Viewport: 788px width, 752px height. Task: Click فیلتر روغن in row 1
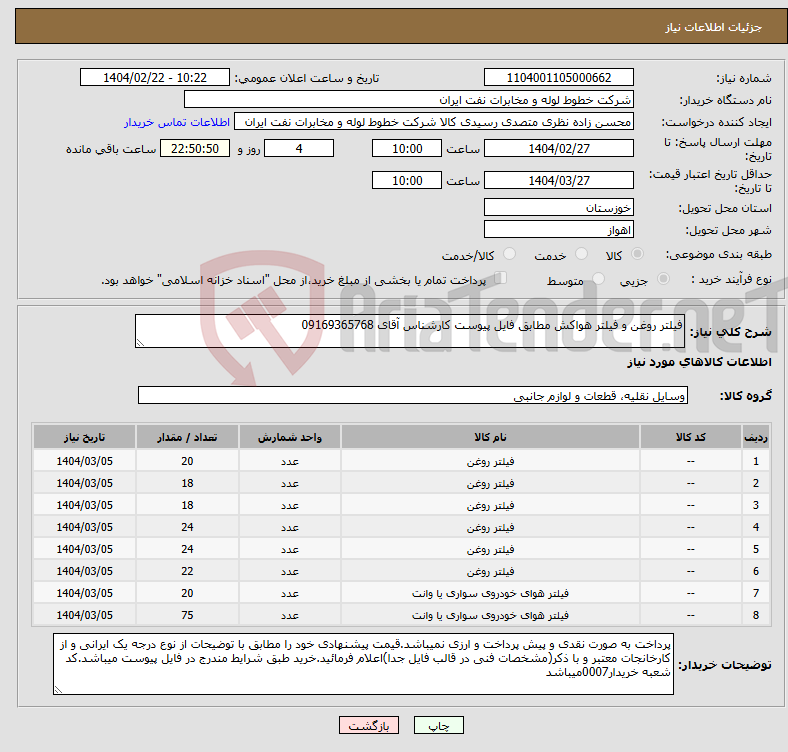[x=490, y=461]
